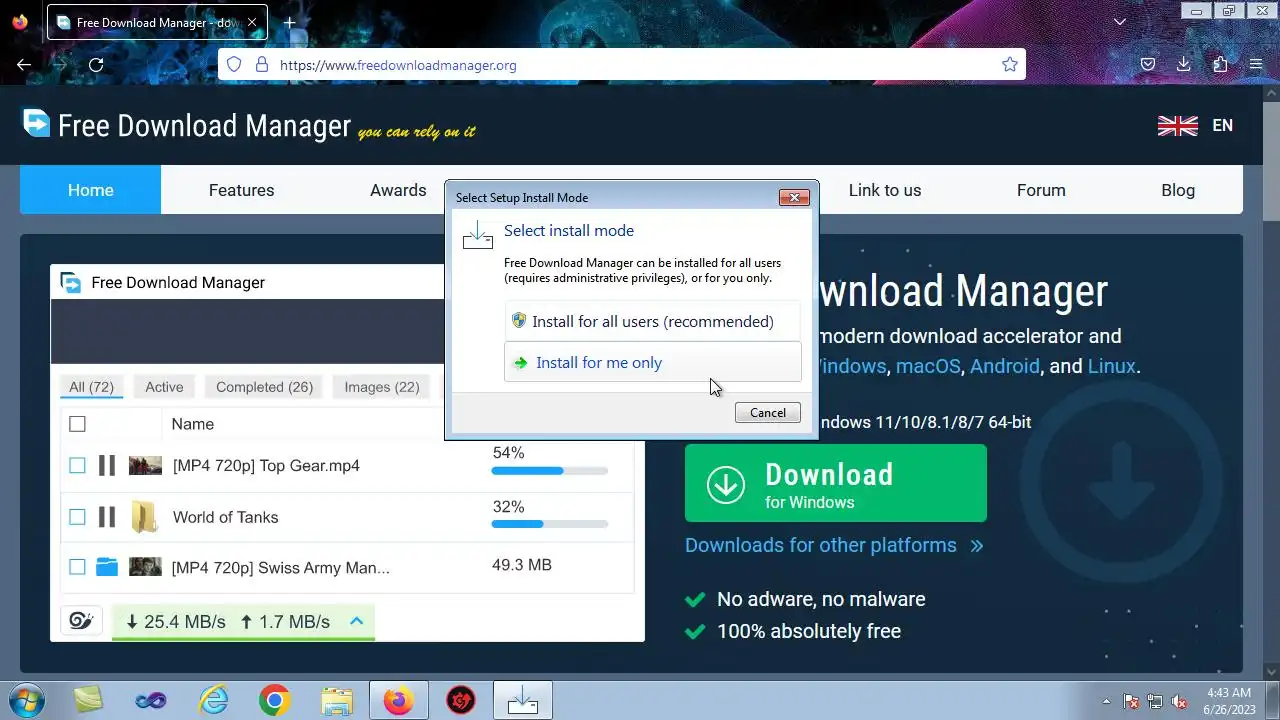Open the Awards nav tab
Image resolution: width=1280 pixels, height=720 pixels.
398,190
